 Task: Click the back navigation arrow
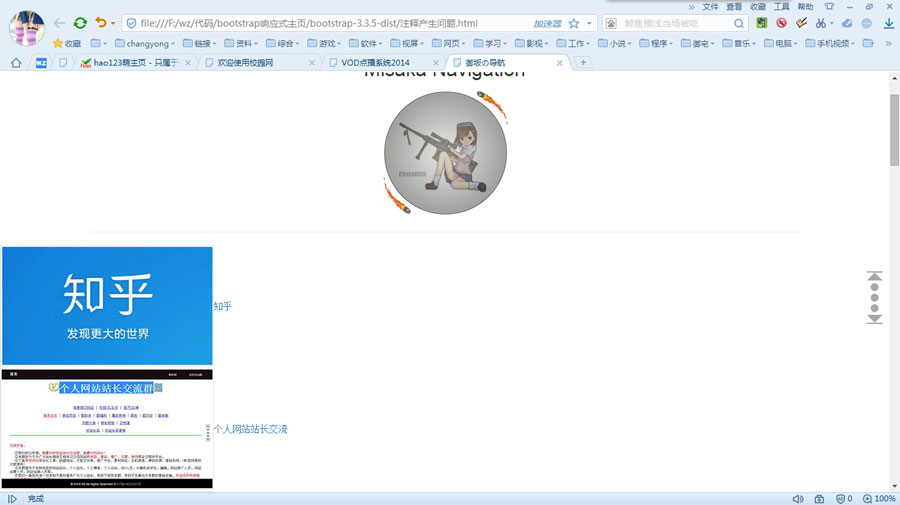point(59,22)
